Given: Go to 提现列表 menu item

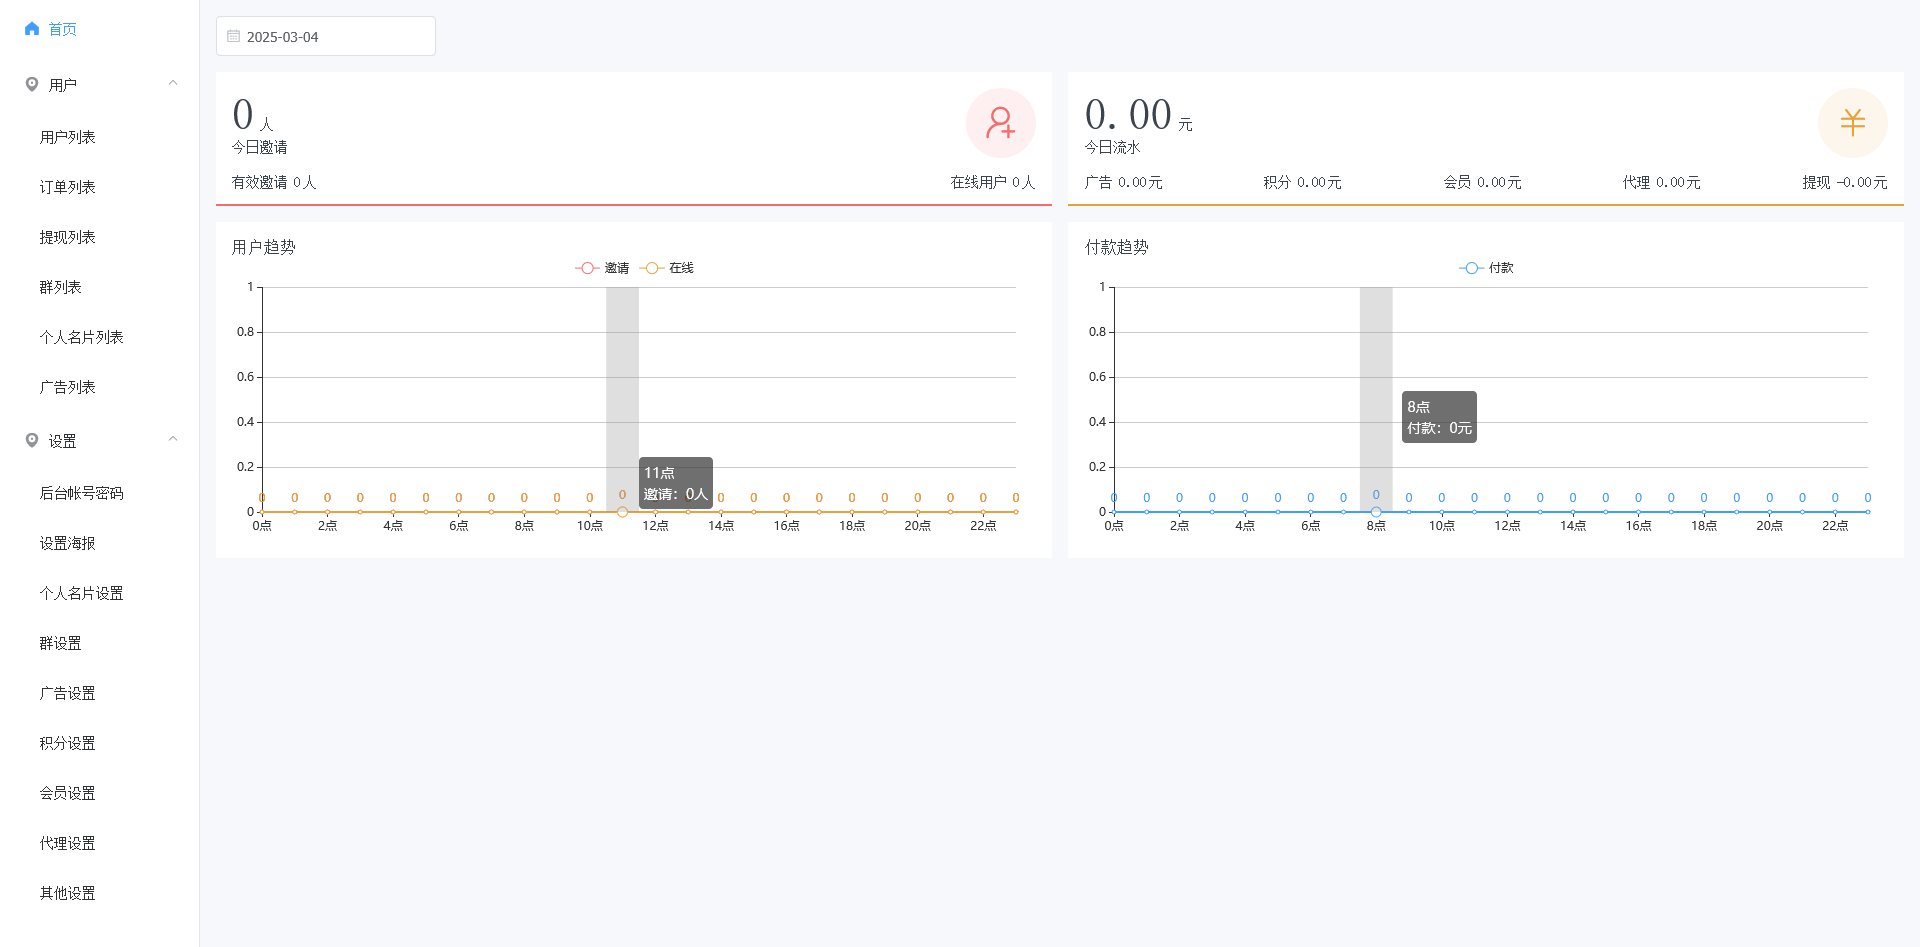Looking at the screenshot, I should [x=67, y=237].
